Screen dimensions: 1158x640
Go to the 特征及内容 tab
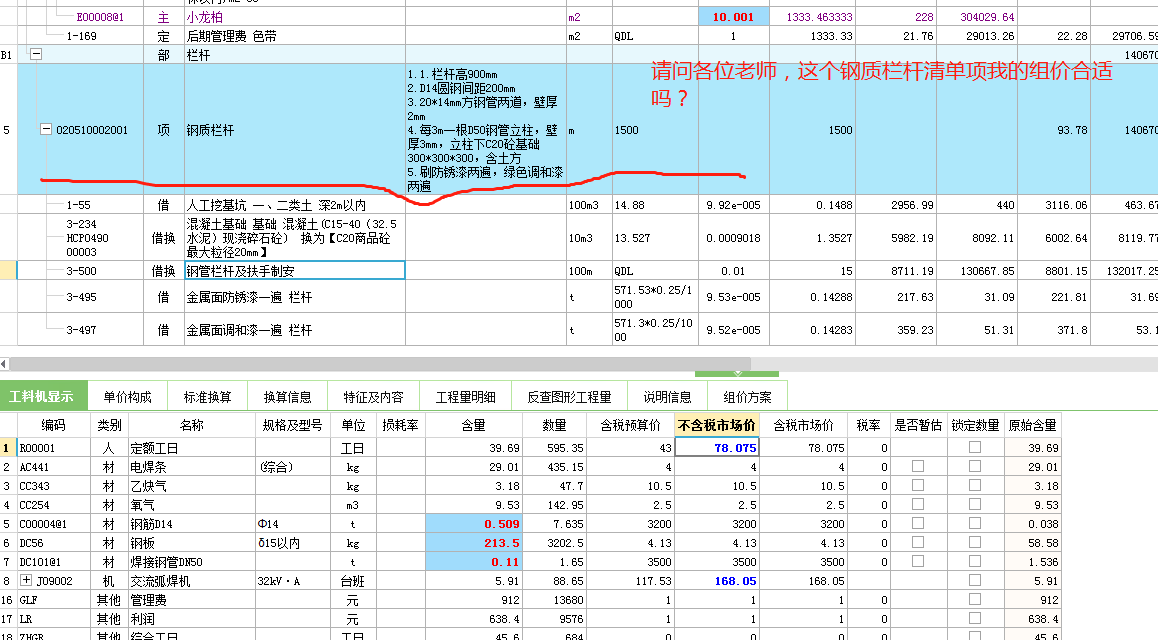click(x=373, y=396)
